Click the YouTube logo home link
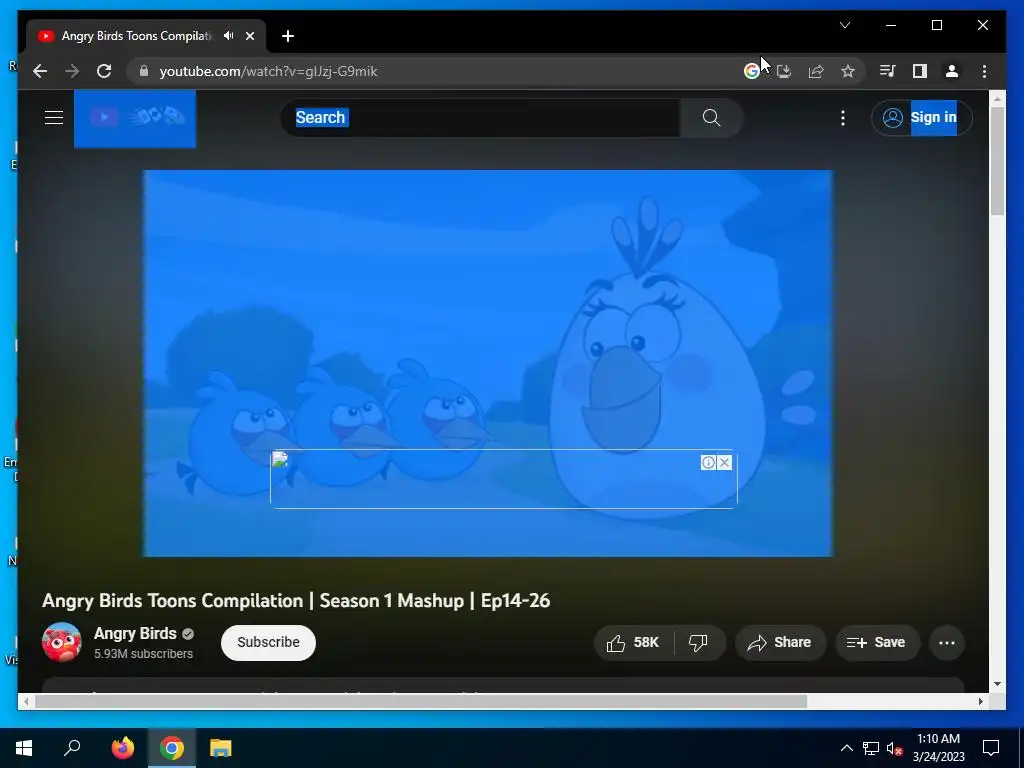 pyautogui.click(x=135, y=118)
